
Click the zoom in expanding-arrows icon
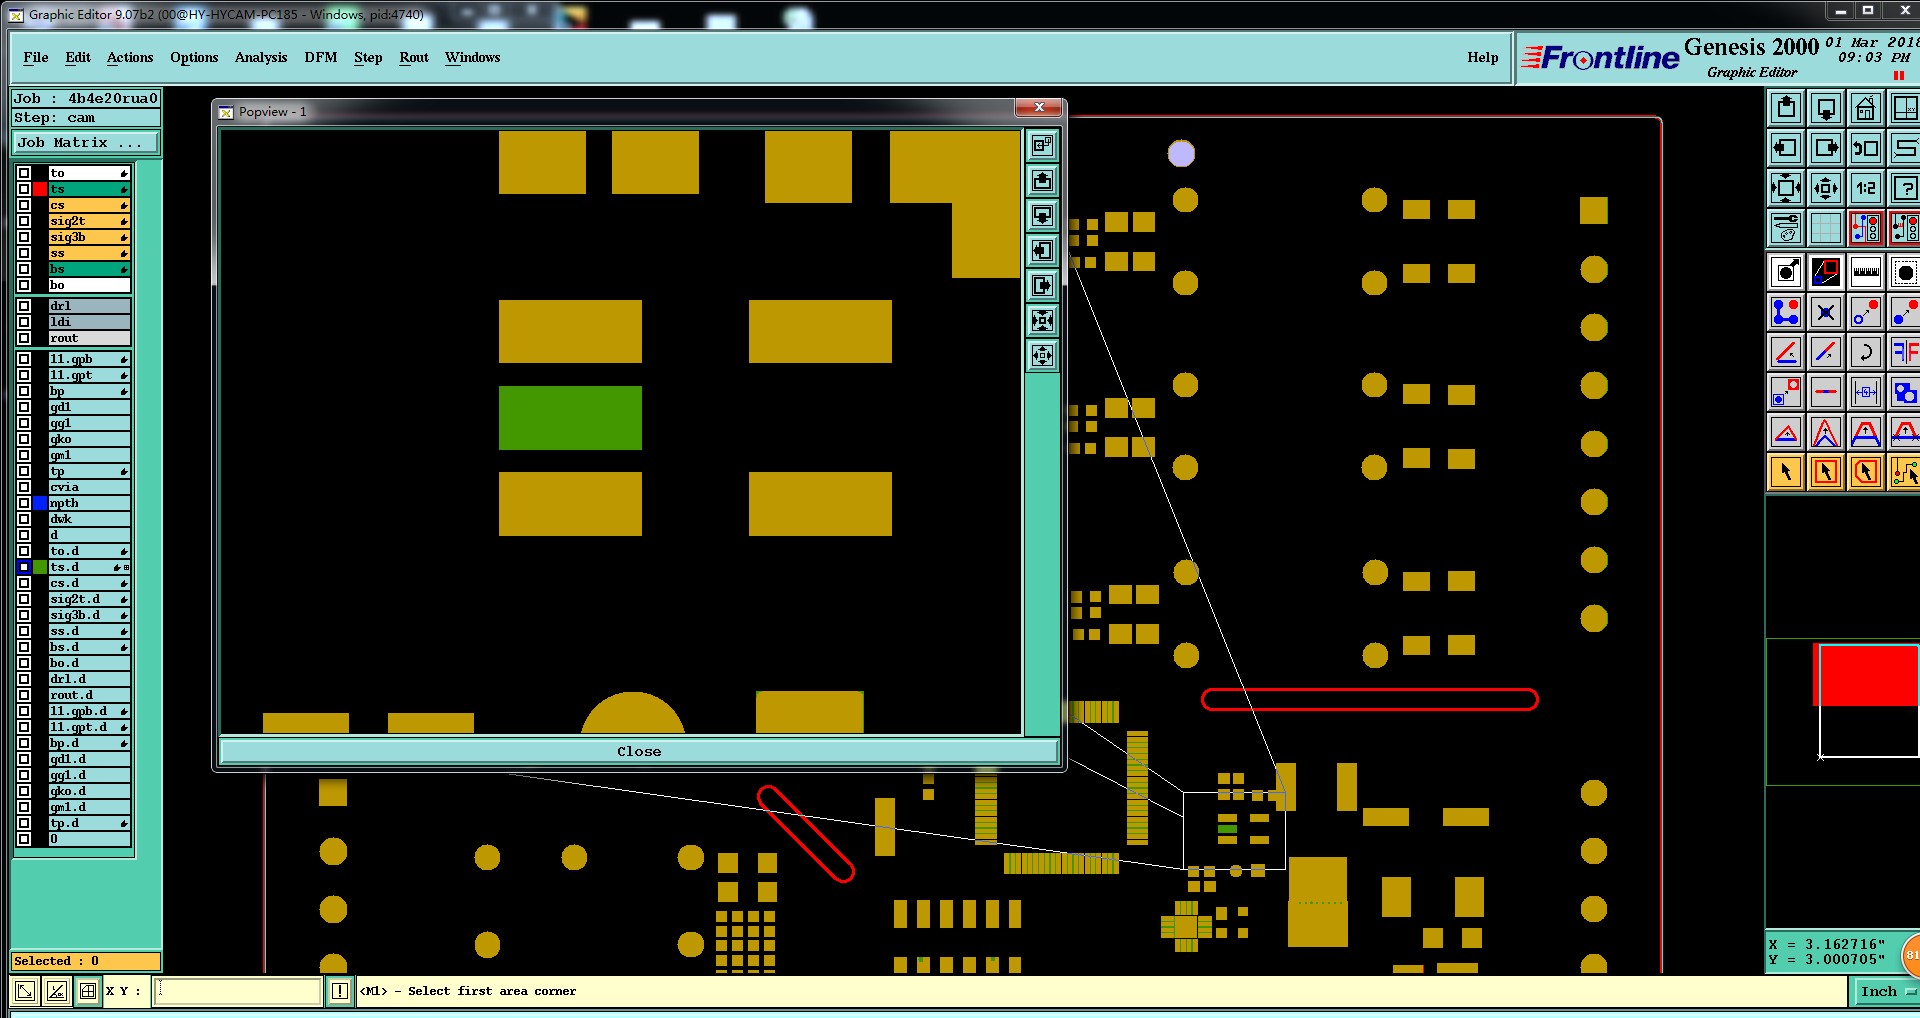[x=1786, y=188]
